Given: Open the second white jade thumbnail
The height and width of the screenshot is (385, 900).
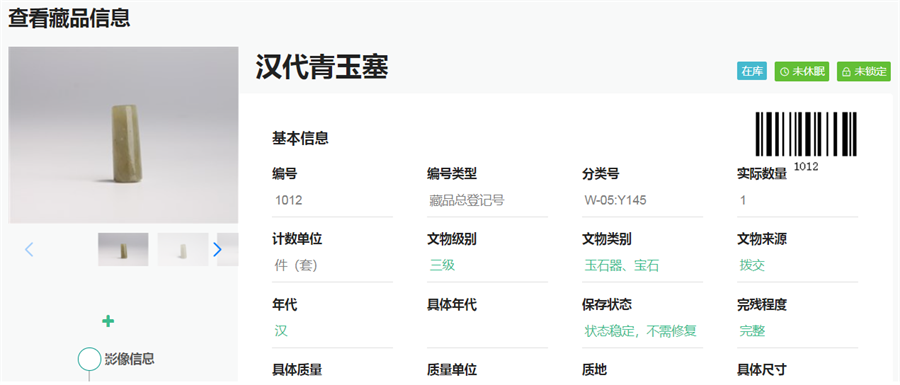Looking at the screenshot, I should point(183,250).
